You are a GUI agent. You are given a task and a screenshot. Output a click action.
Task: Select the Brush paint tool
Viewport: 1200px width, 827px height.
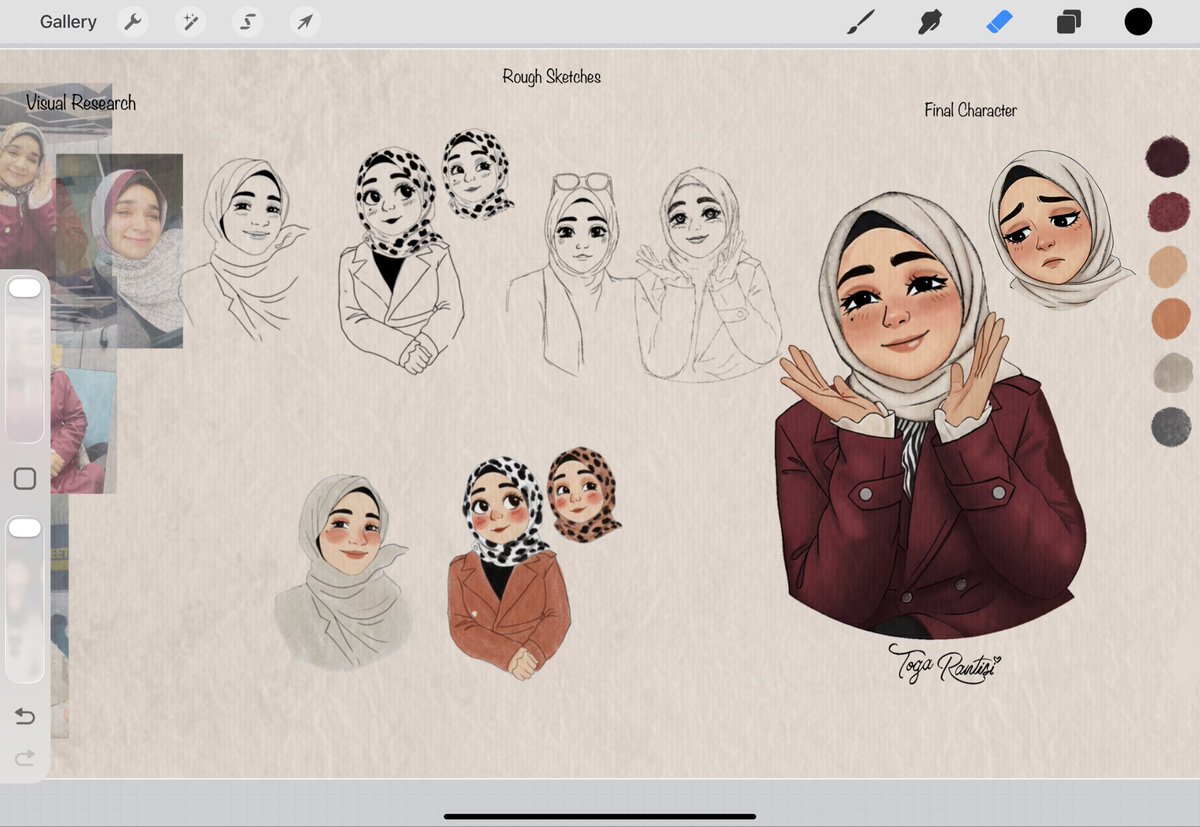point(860,22)
